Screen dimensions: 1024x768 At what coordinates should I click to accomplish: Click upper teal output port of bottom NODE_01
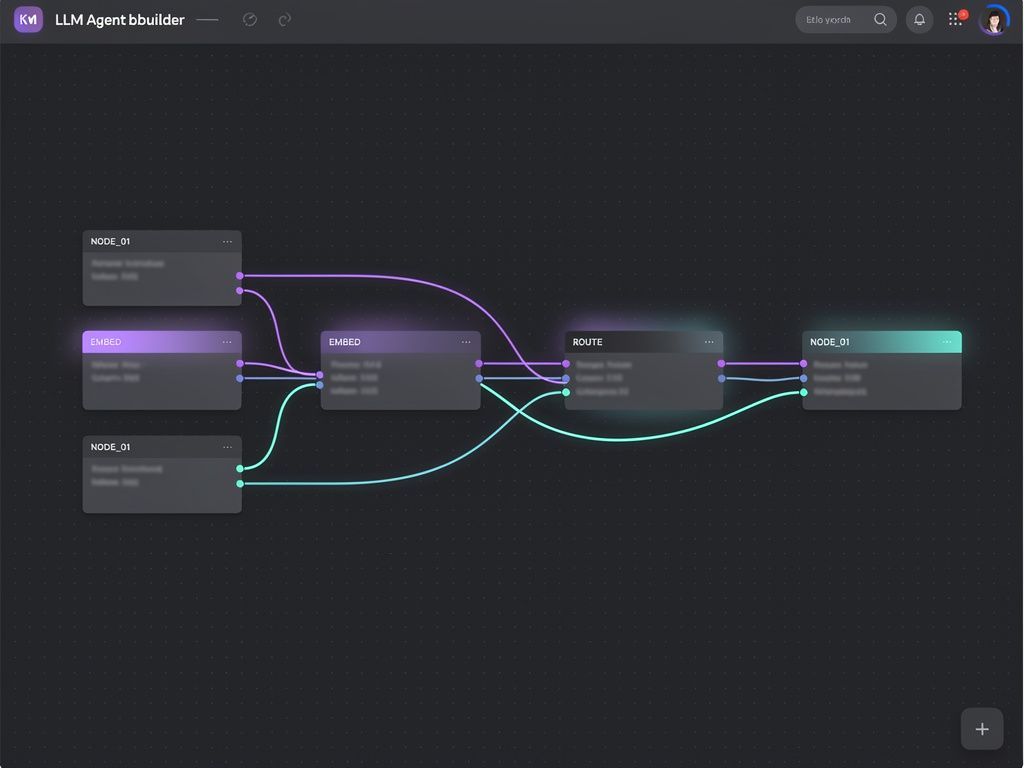[x=240, y=469]
